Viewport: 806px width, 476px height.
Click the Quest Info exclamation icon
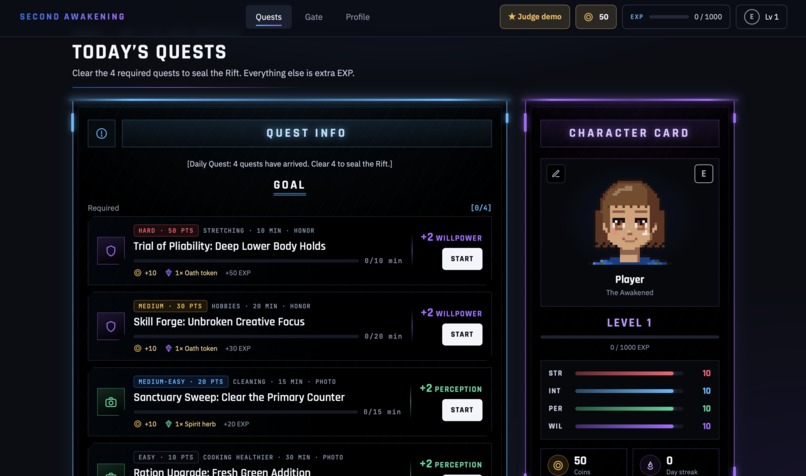pos(101,134)
